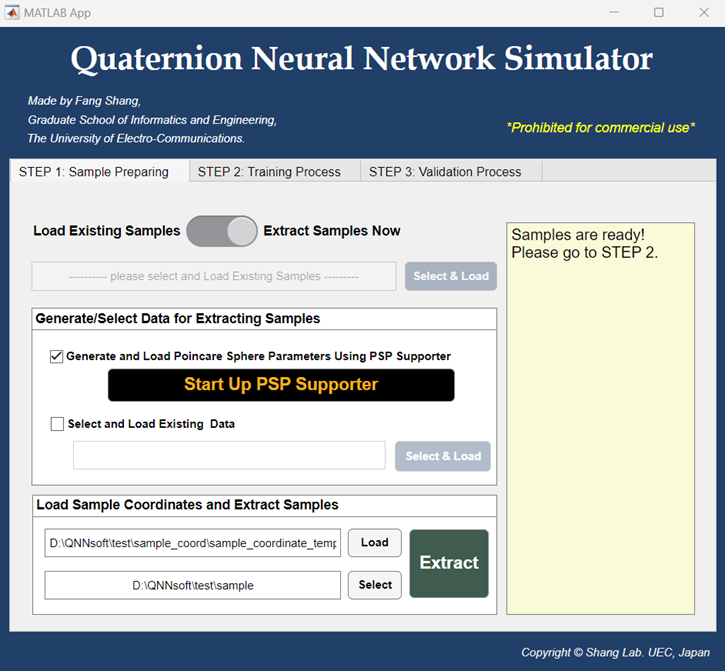Click Load button for sample coordinates
Viewport: 725px width, 671px height.
point(375,542)
